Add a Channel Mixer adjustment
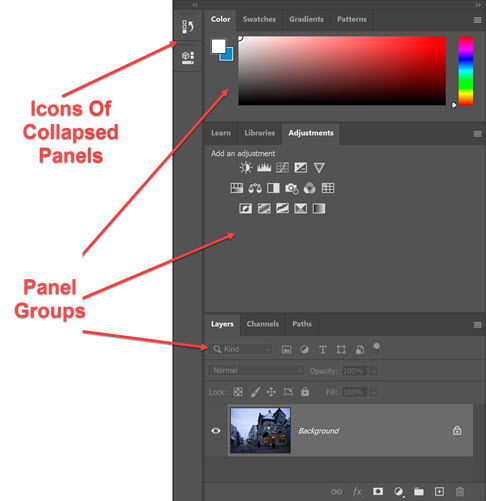Screen dimensions: 486x501 click(310, 188)
